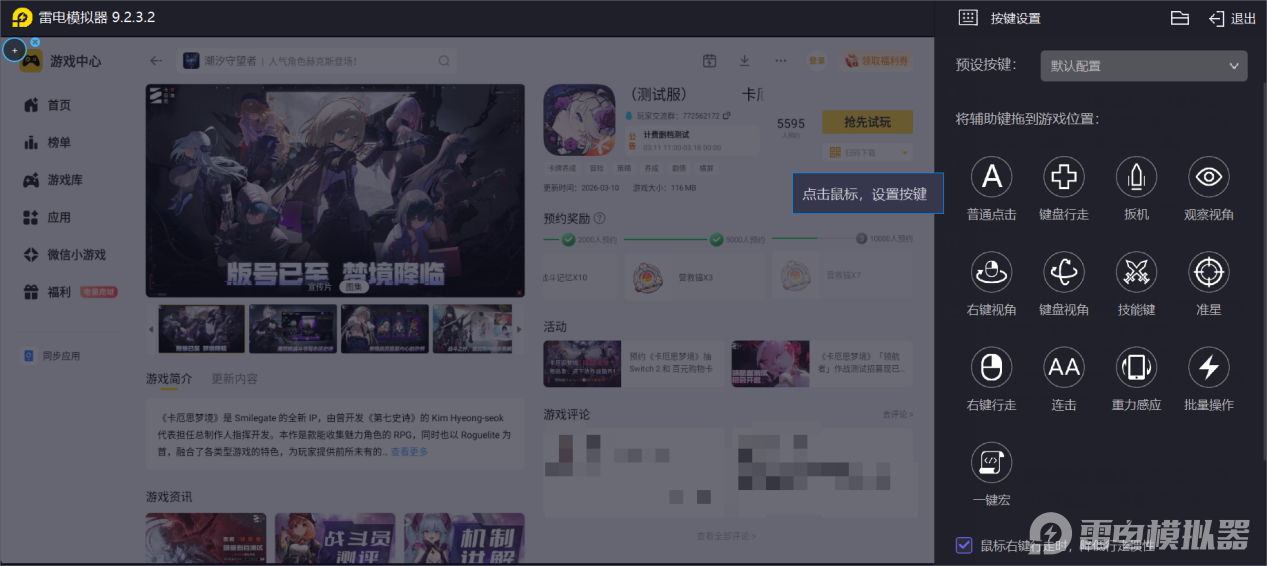Click the yellow 抢先试玩 button
The width and height of the screenshot is (1267, 566).
pos(867,122)
